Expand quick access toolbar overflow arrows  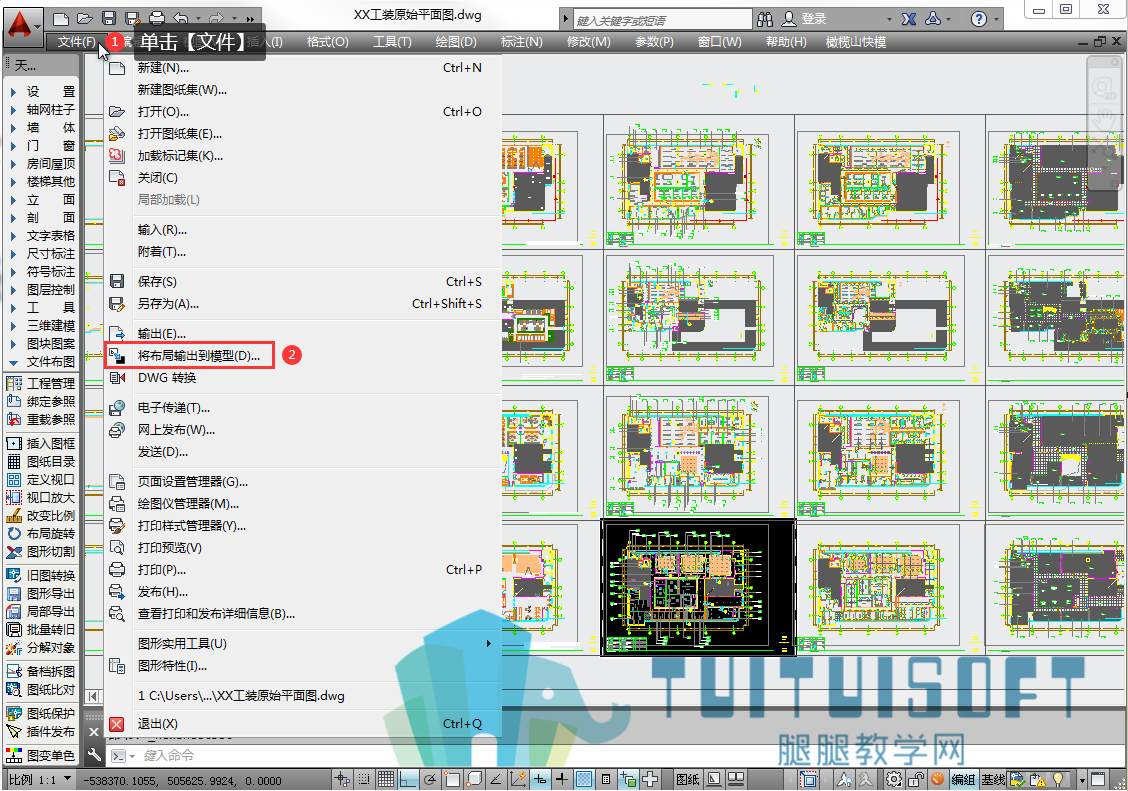(x=250, y=19)
